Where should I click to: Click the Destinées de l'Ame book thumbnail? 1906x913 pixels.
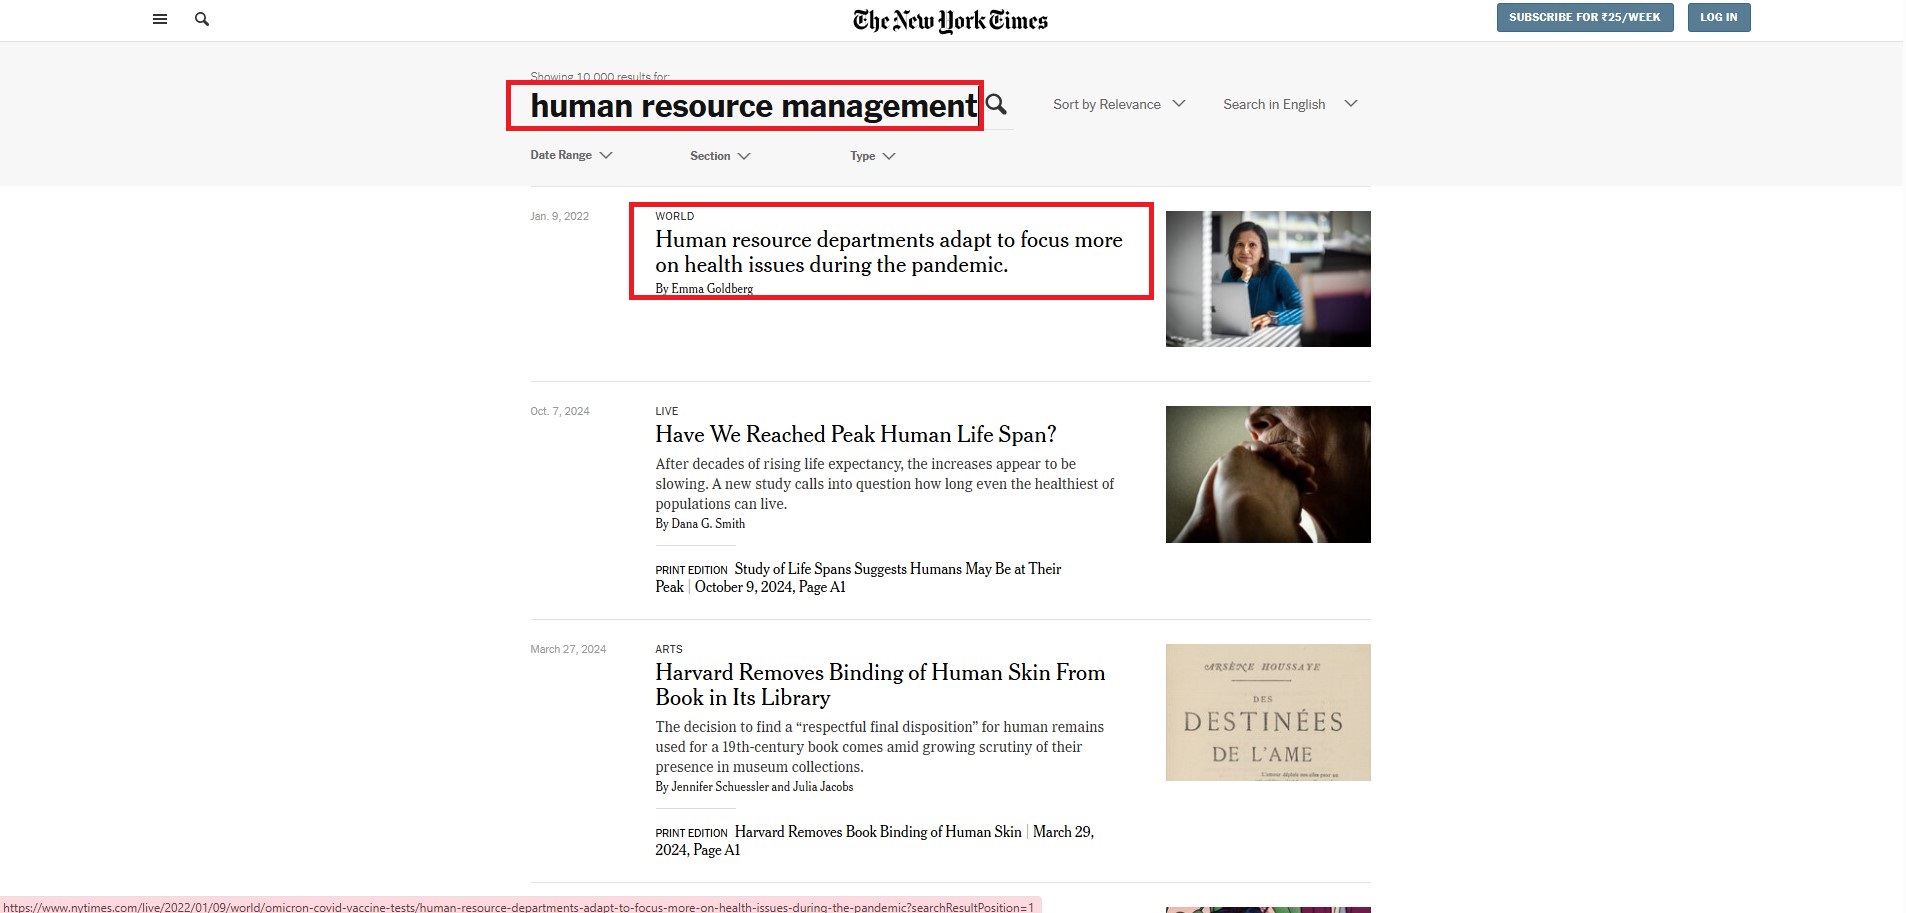click(1267, 712)
